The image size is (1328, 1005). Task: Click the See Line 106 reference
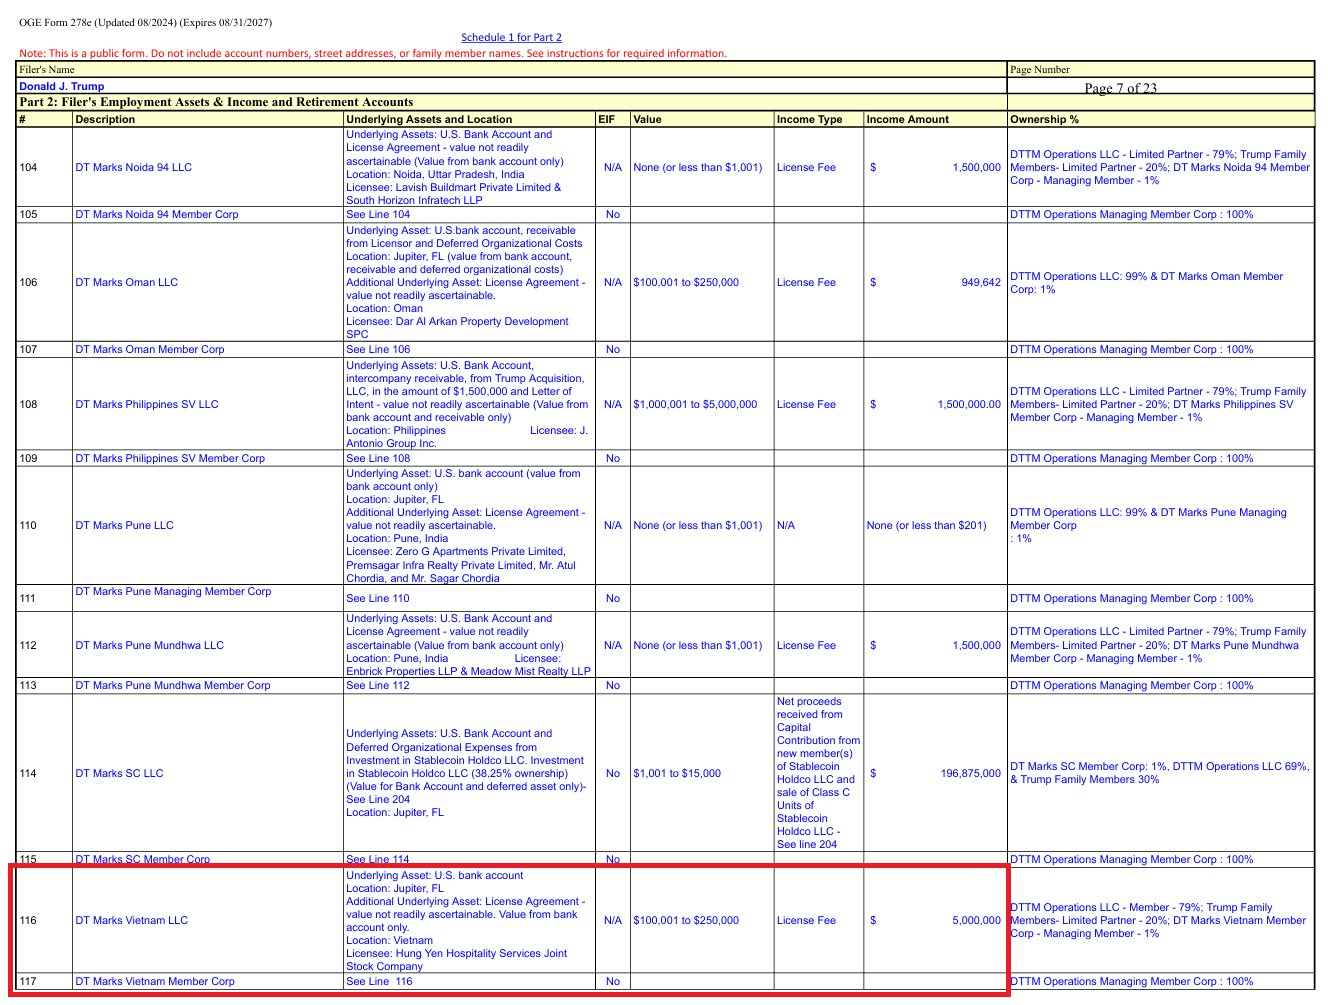coord(378,349)
